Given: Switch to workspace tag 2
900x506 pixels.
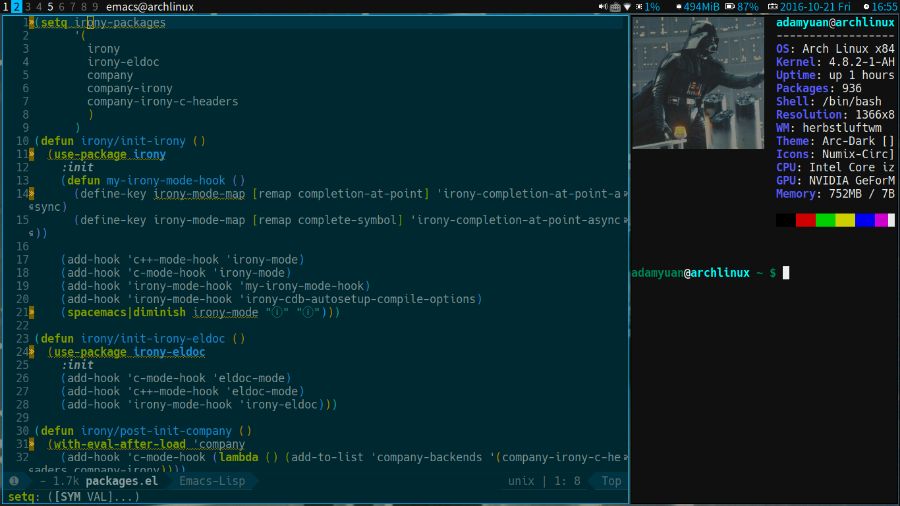Looking at the screenshot, I should click(16, 7).
